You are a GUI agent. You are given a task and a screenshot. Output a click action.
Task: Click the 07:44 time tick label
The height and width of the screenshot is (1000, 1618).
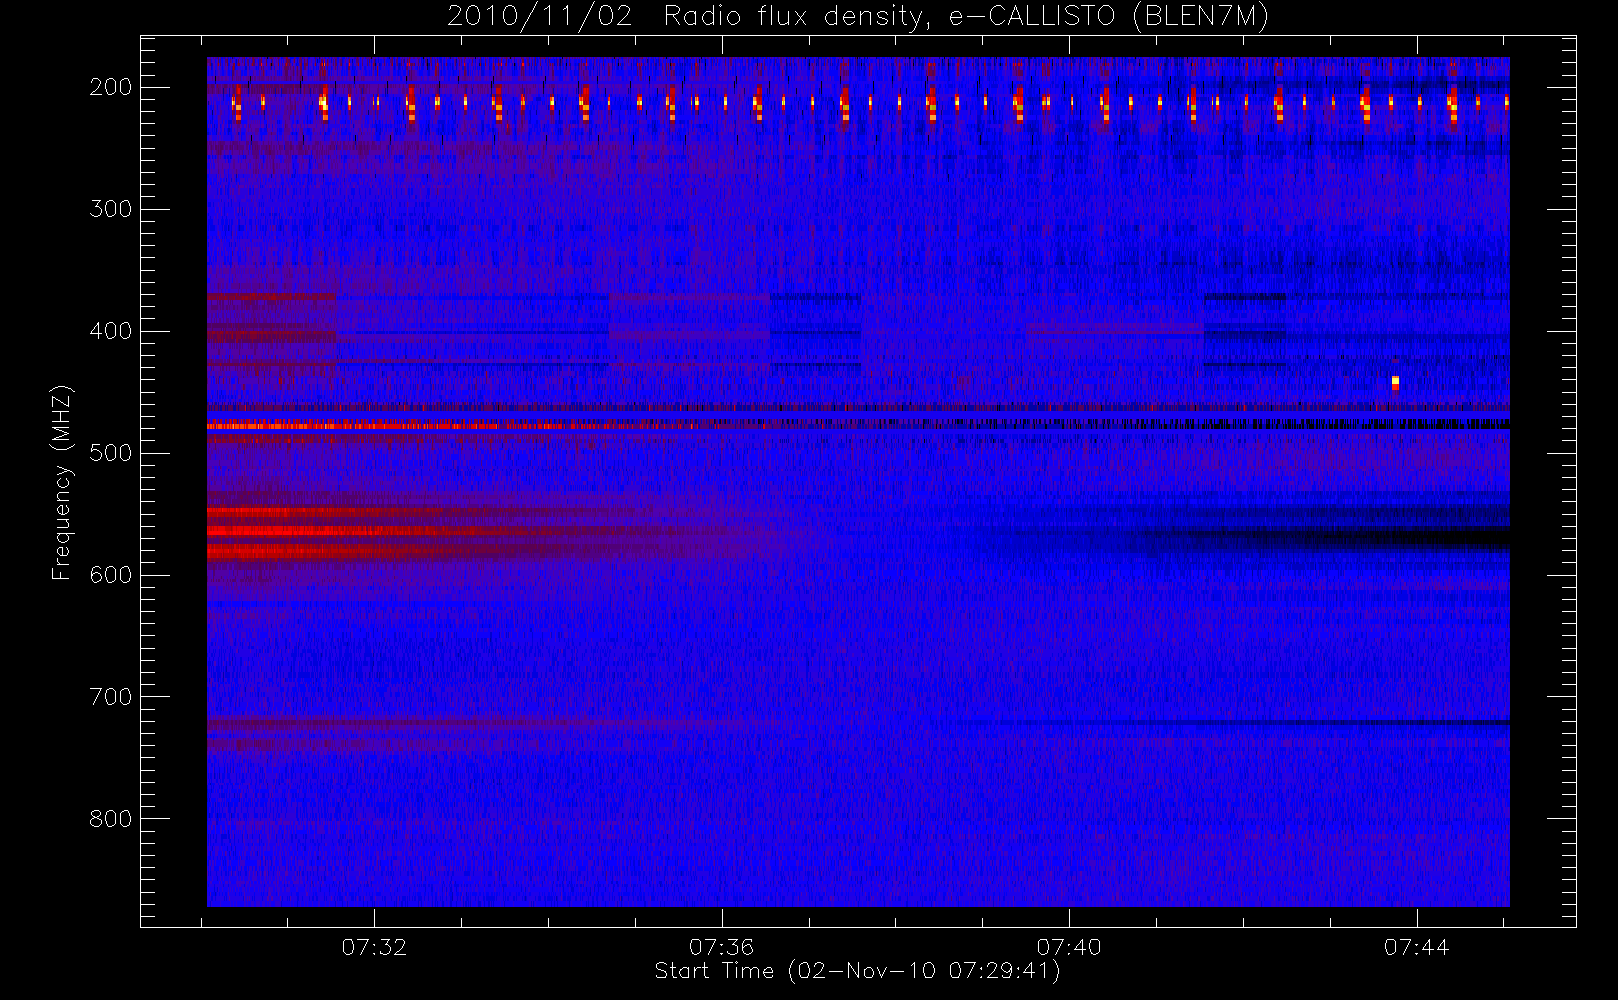coord(1416,947)
